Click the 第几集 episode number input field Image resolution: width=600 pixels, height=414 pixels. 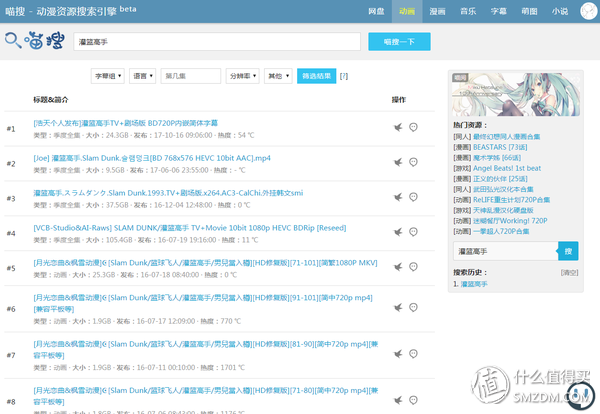point(190,75)
